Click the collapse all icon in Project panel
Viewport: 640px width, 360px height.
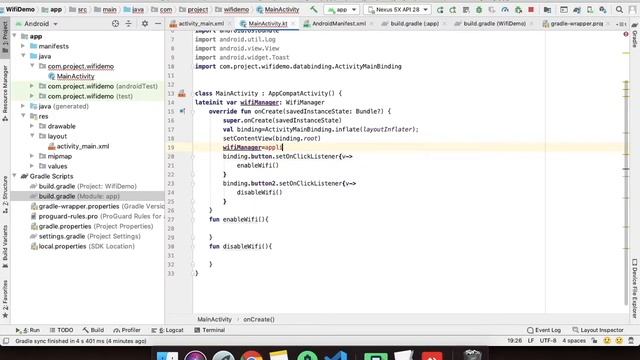pos(129,24)
